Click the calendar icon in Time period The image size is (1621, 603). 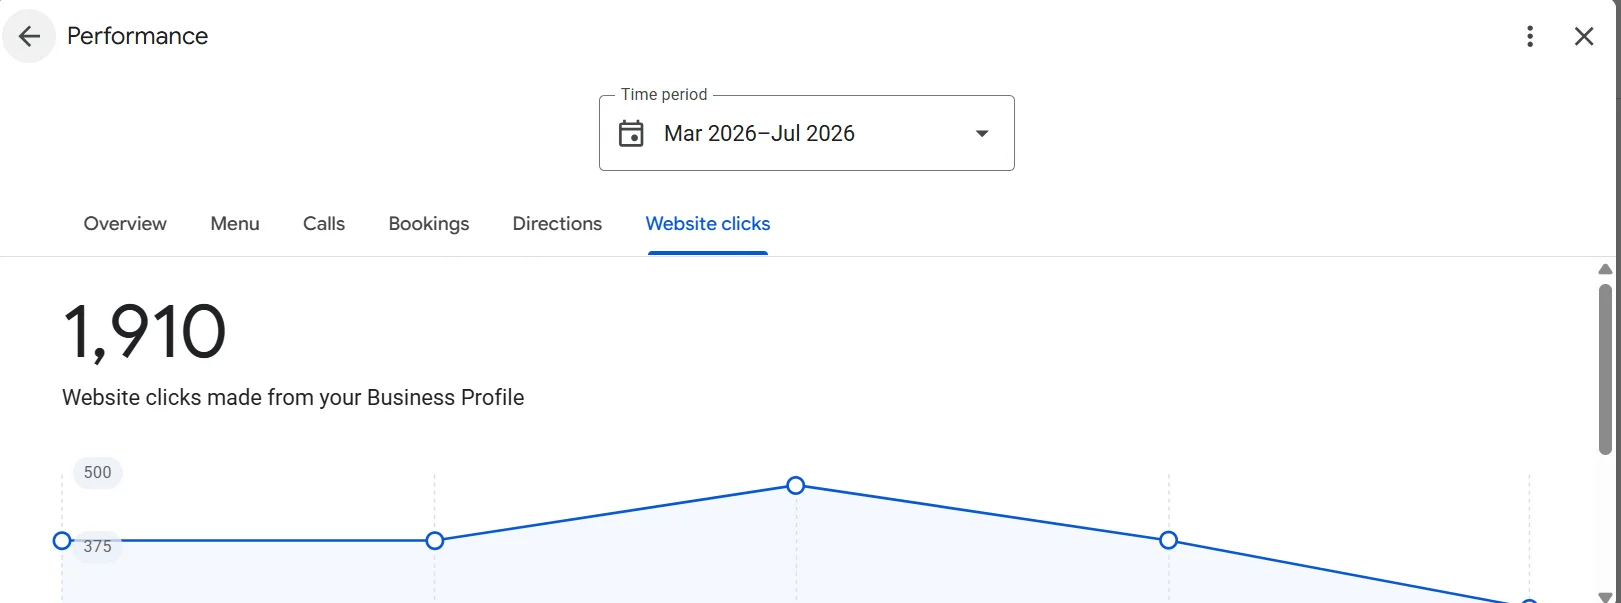[631, 133]
